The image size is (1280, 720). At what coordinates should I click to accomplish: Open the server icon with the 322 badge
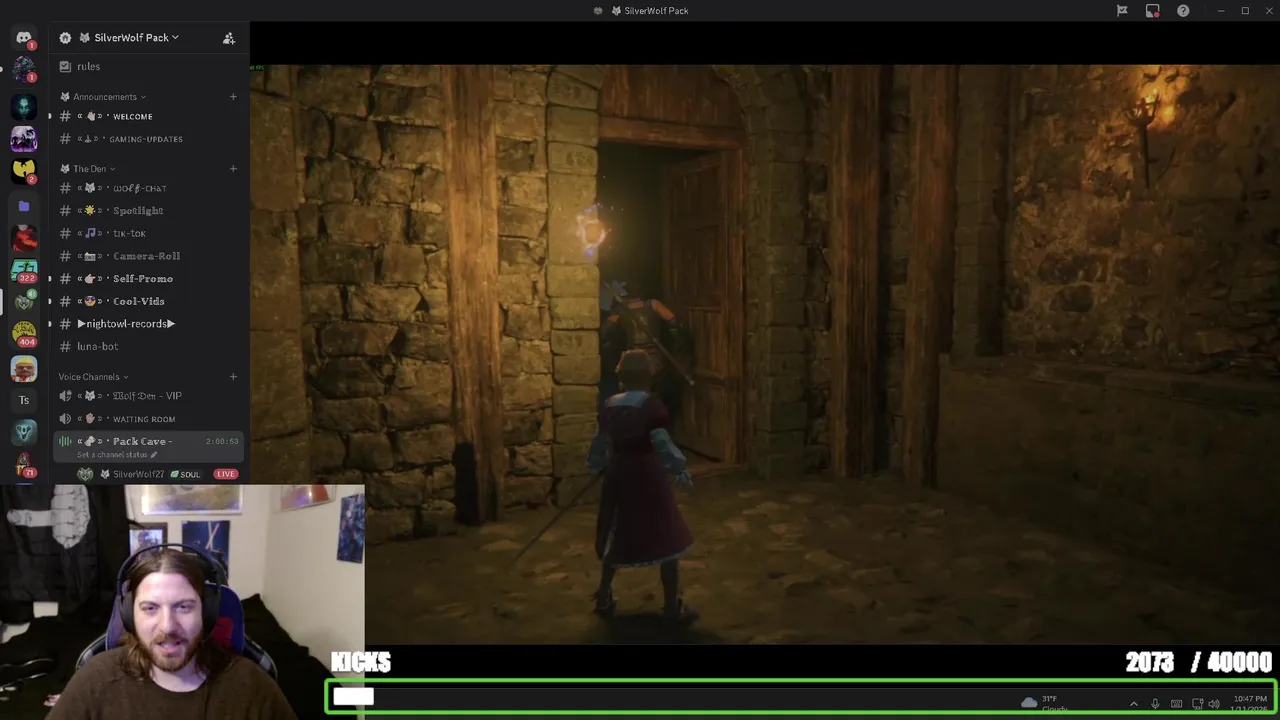24,270
